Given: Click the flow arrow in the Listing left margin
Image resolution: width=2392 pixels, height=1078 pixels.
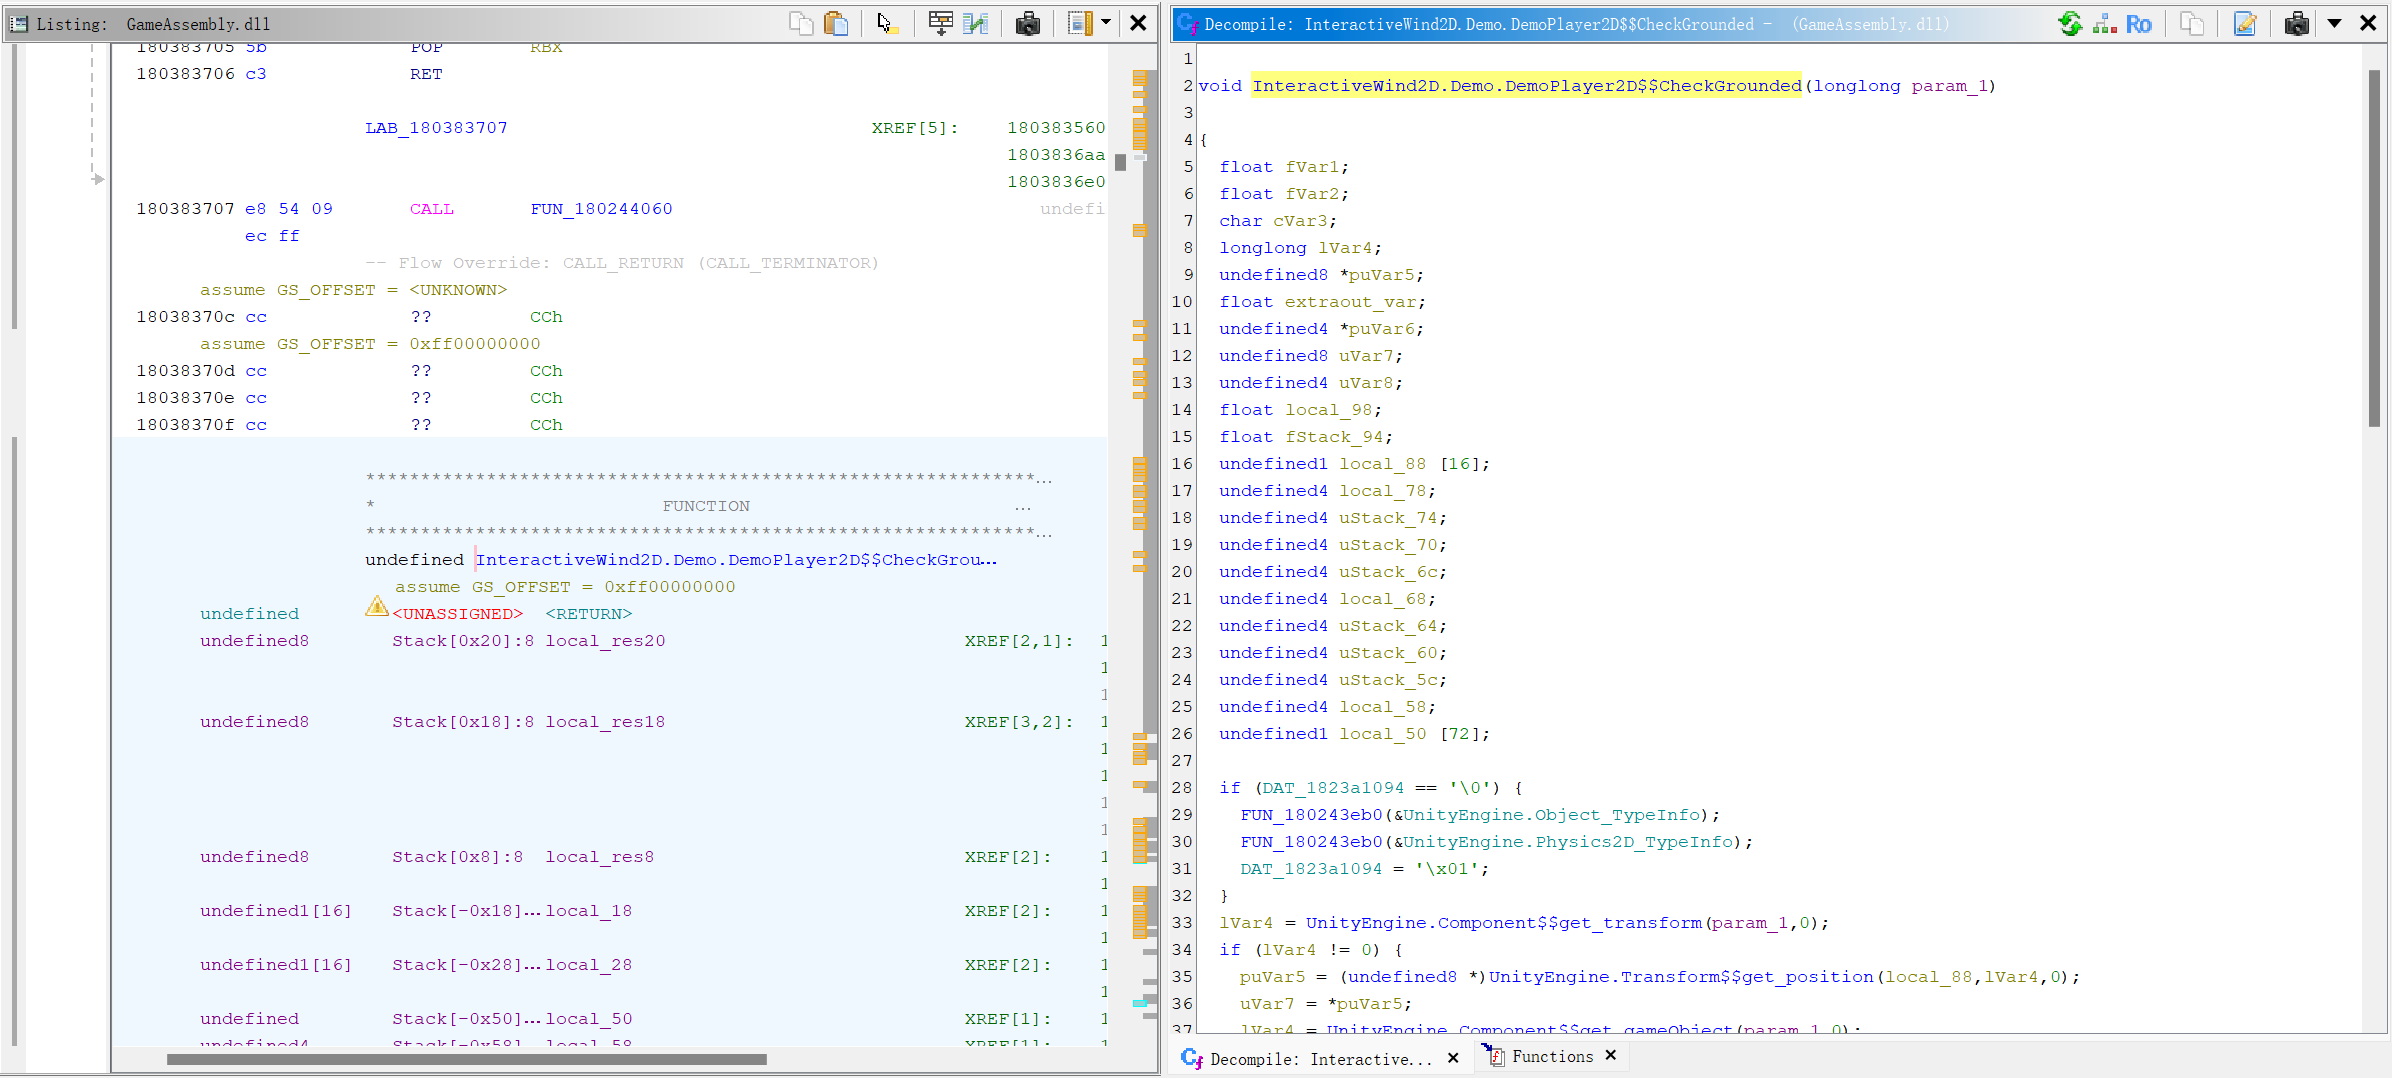Looking at the screenshot, I should pos(97,179).
